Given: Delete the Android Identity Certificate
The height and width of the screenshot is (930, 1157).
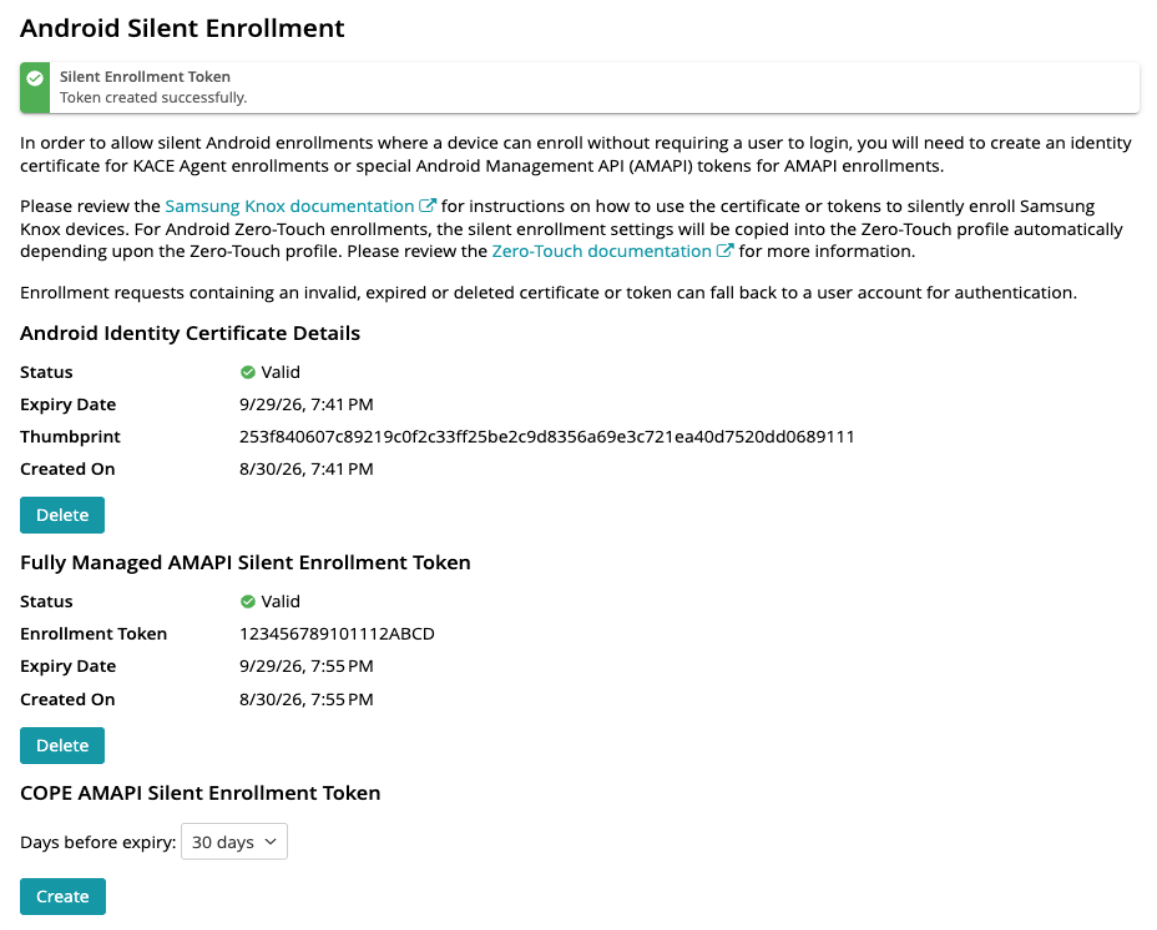Looking at the screenshot, I should [x=62, y=514].
